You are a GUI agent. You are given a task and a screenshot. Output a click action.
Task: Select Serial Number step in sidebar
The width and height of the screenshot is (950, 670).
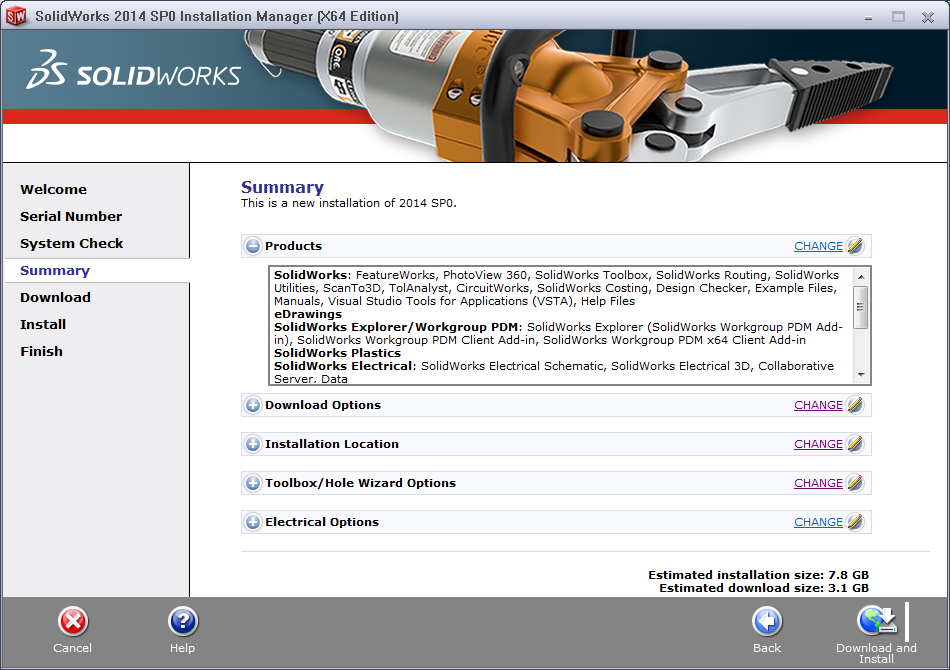coord(71,216)
